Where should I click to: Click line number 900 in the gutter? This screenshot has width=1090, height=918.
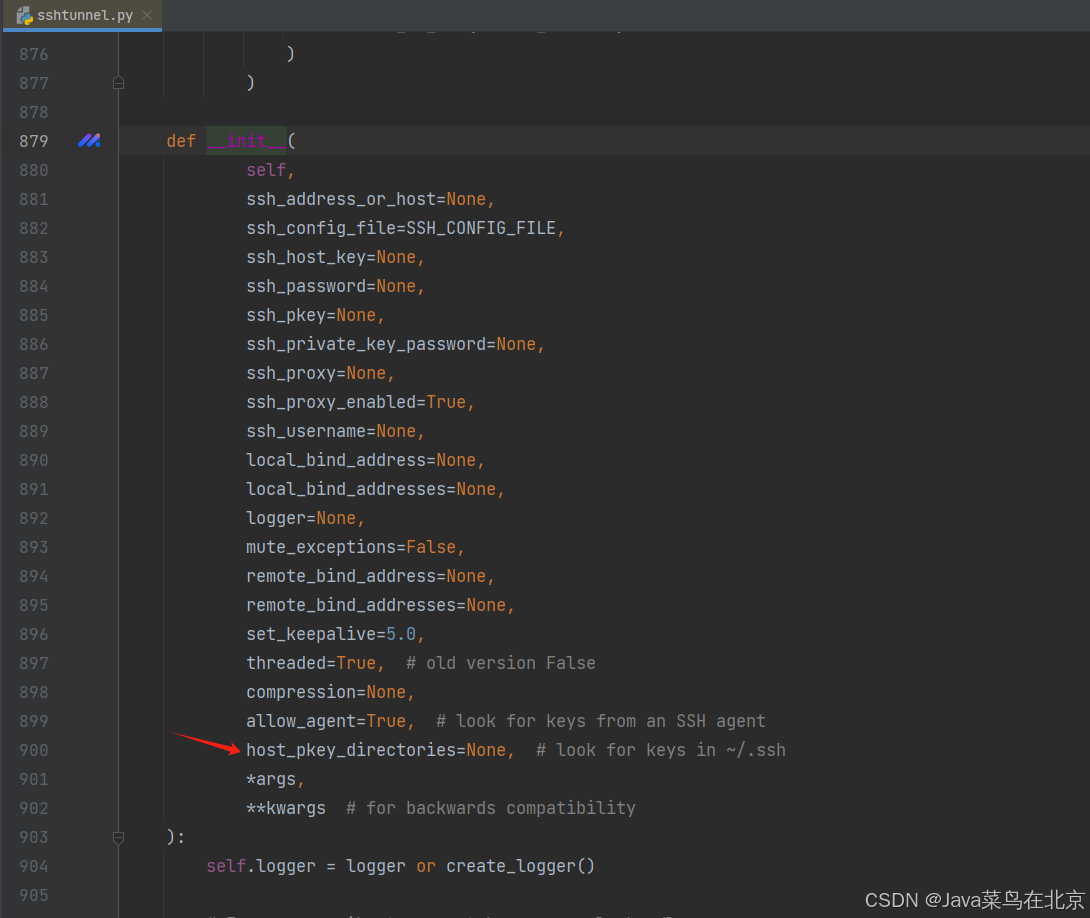pyautogui.click(x=33, y=751)
